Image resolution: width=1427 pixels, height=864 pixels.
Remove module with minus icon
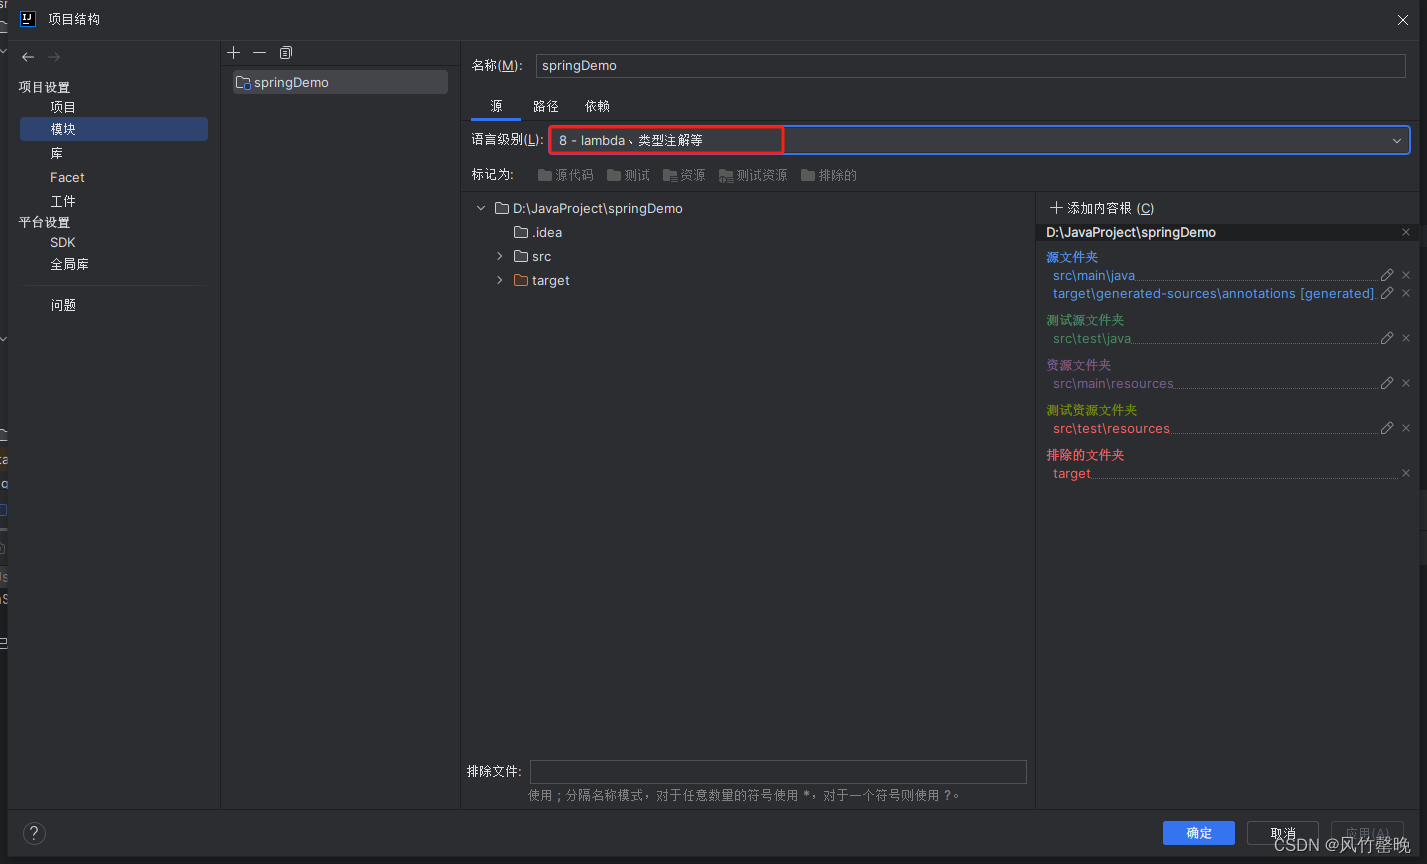click(260, 52)
